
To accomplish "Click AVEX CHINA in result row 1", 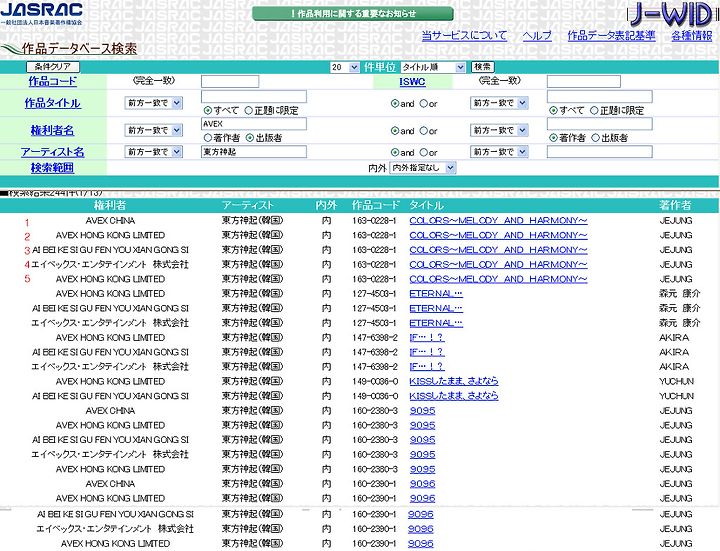I will coord(110,221).
